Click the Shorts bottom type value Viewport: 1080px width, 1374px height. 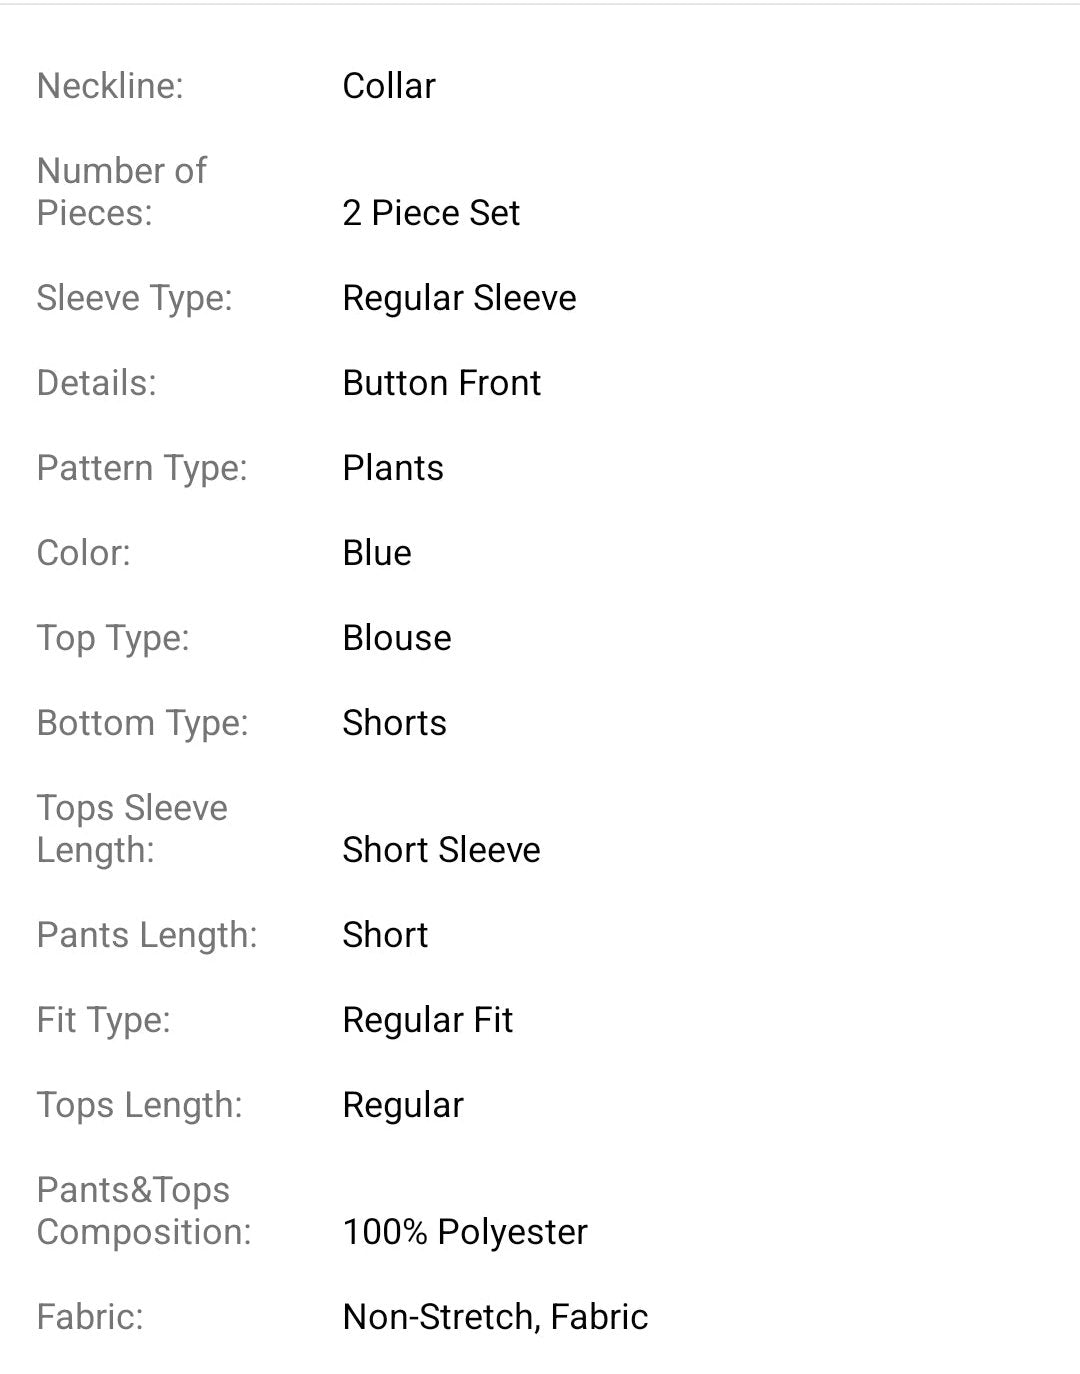394,723
